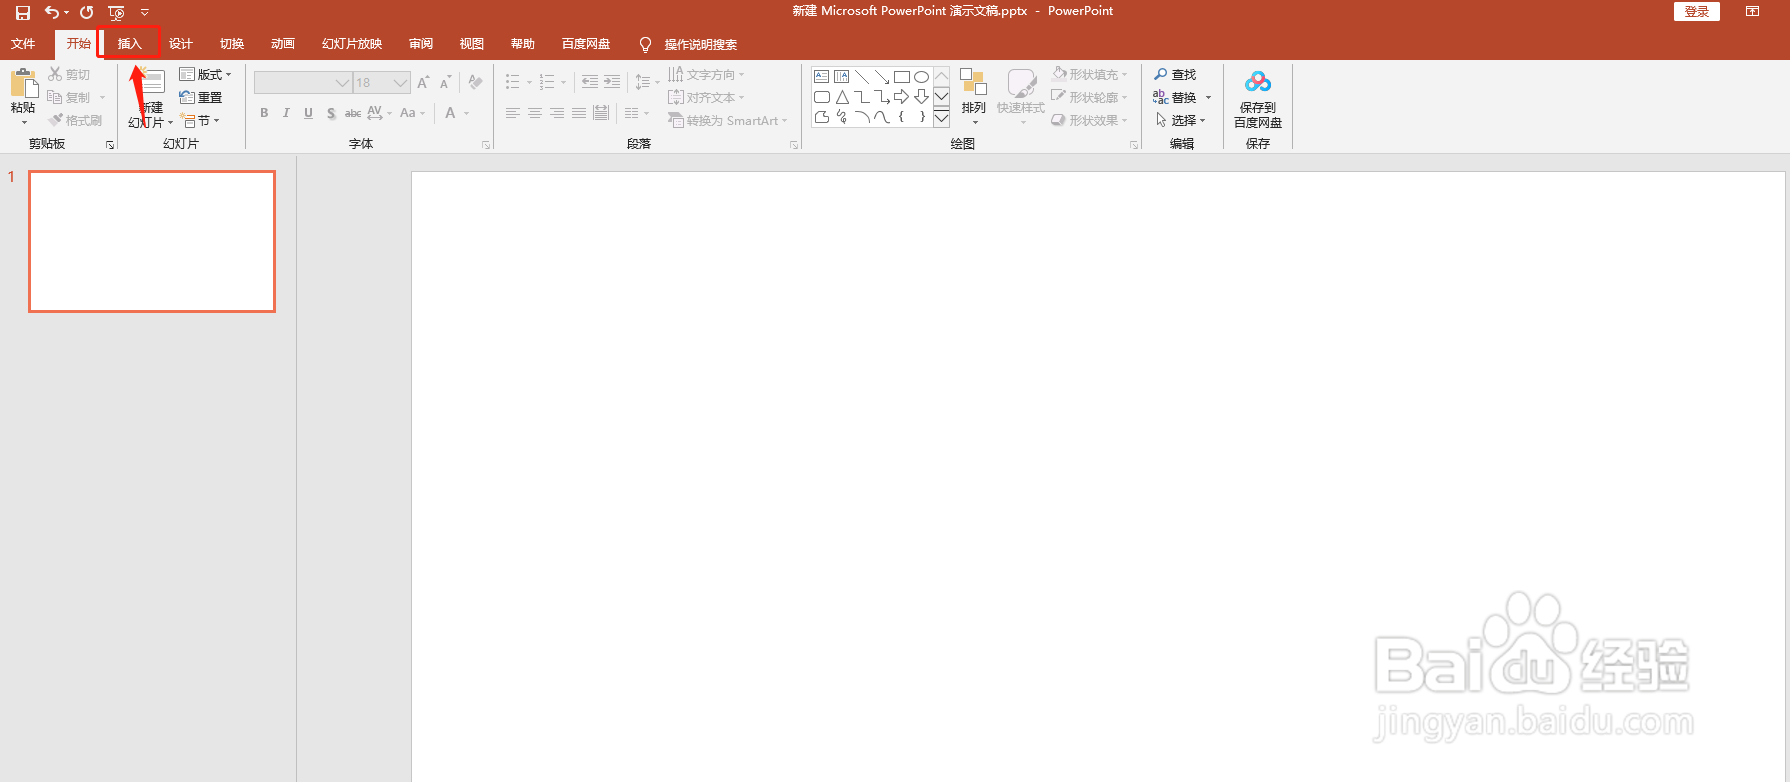Click the Increase Font Size icon

(423, 83)
